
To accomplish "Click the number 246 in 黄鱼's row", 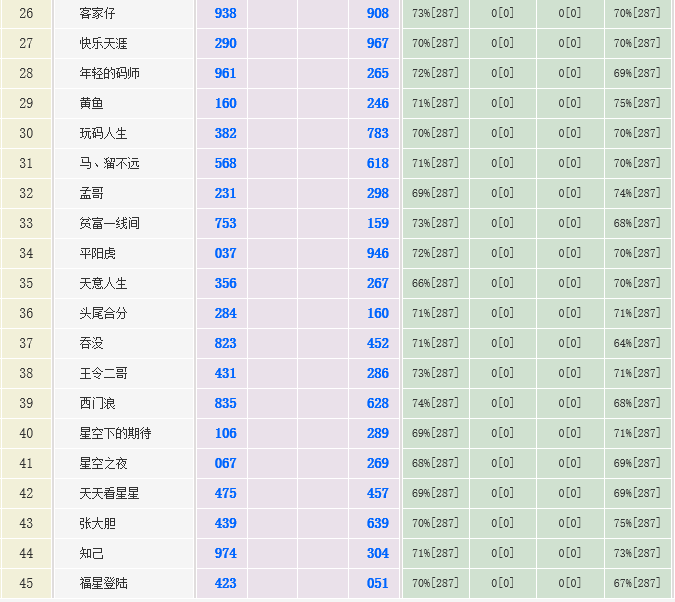I will [x=377, y=103].
